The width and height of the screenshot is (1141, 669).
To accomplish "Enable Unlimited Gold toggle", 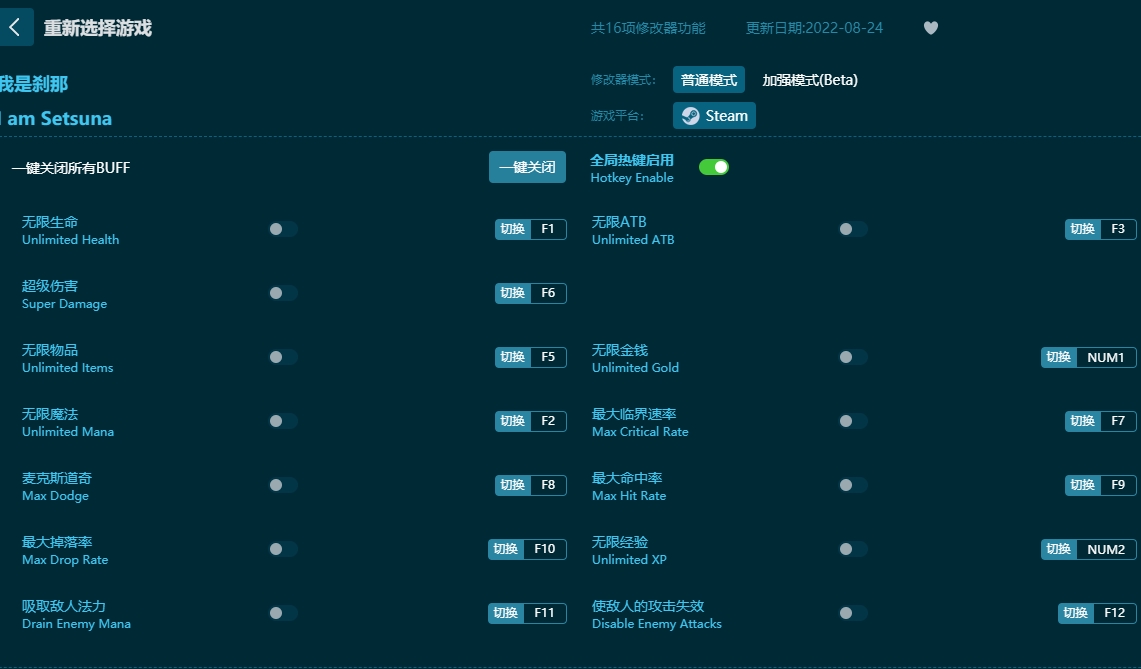I will pyautogui.click(x=853, y=357).
